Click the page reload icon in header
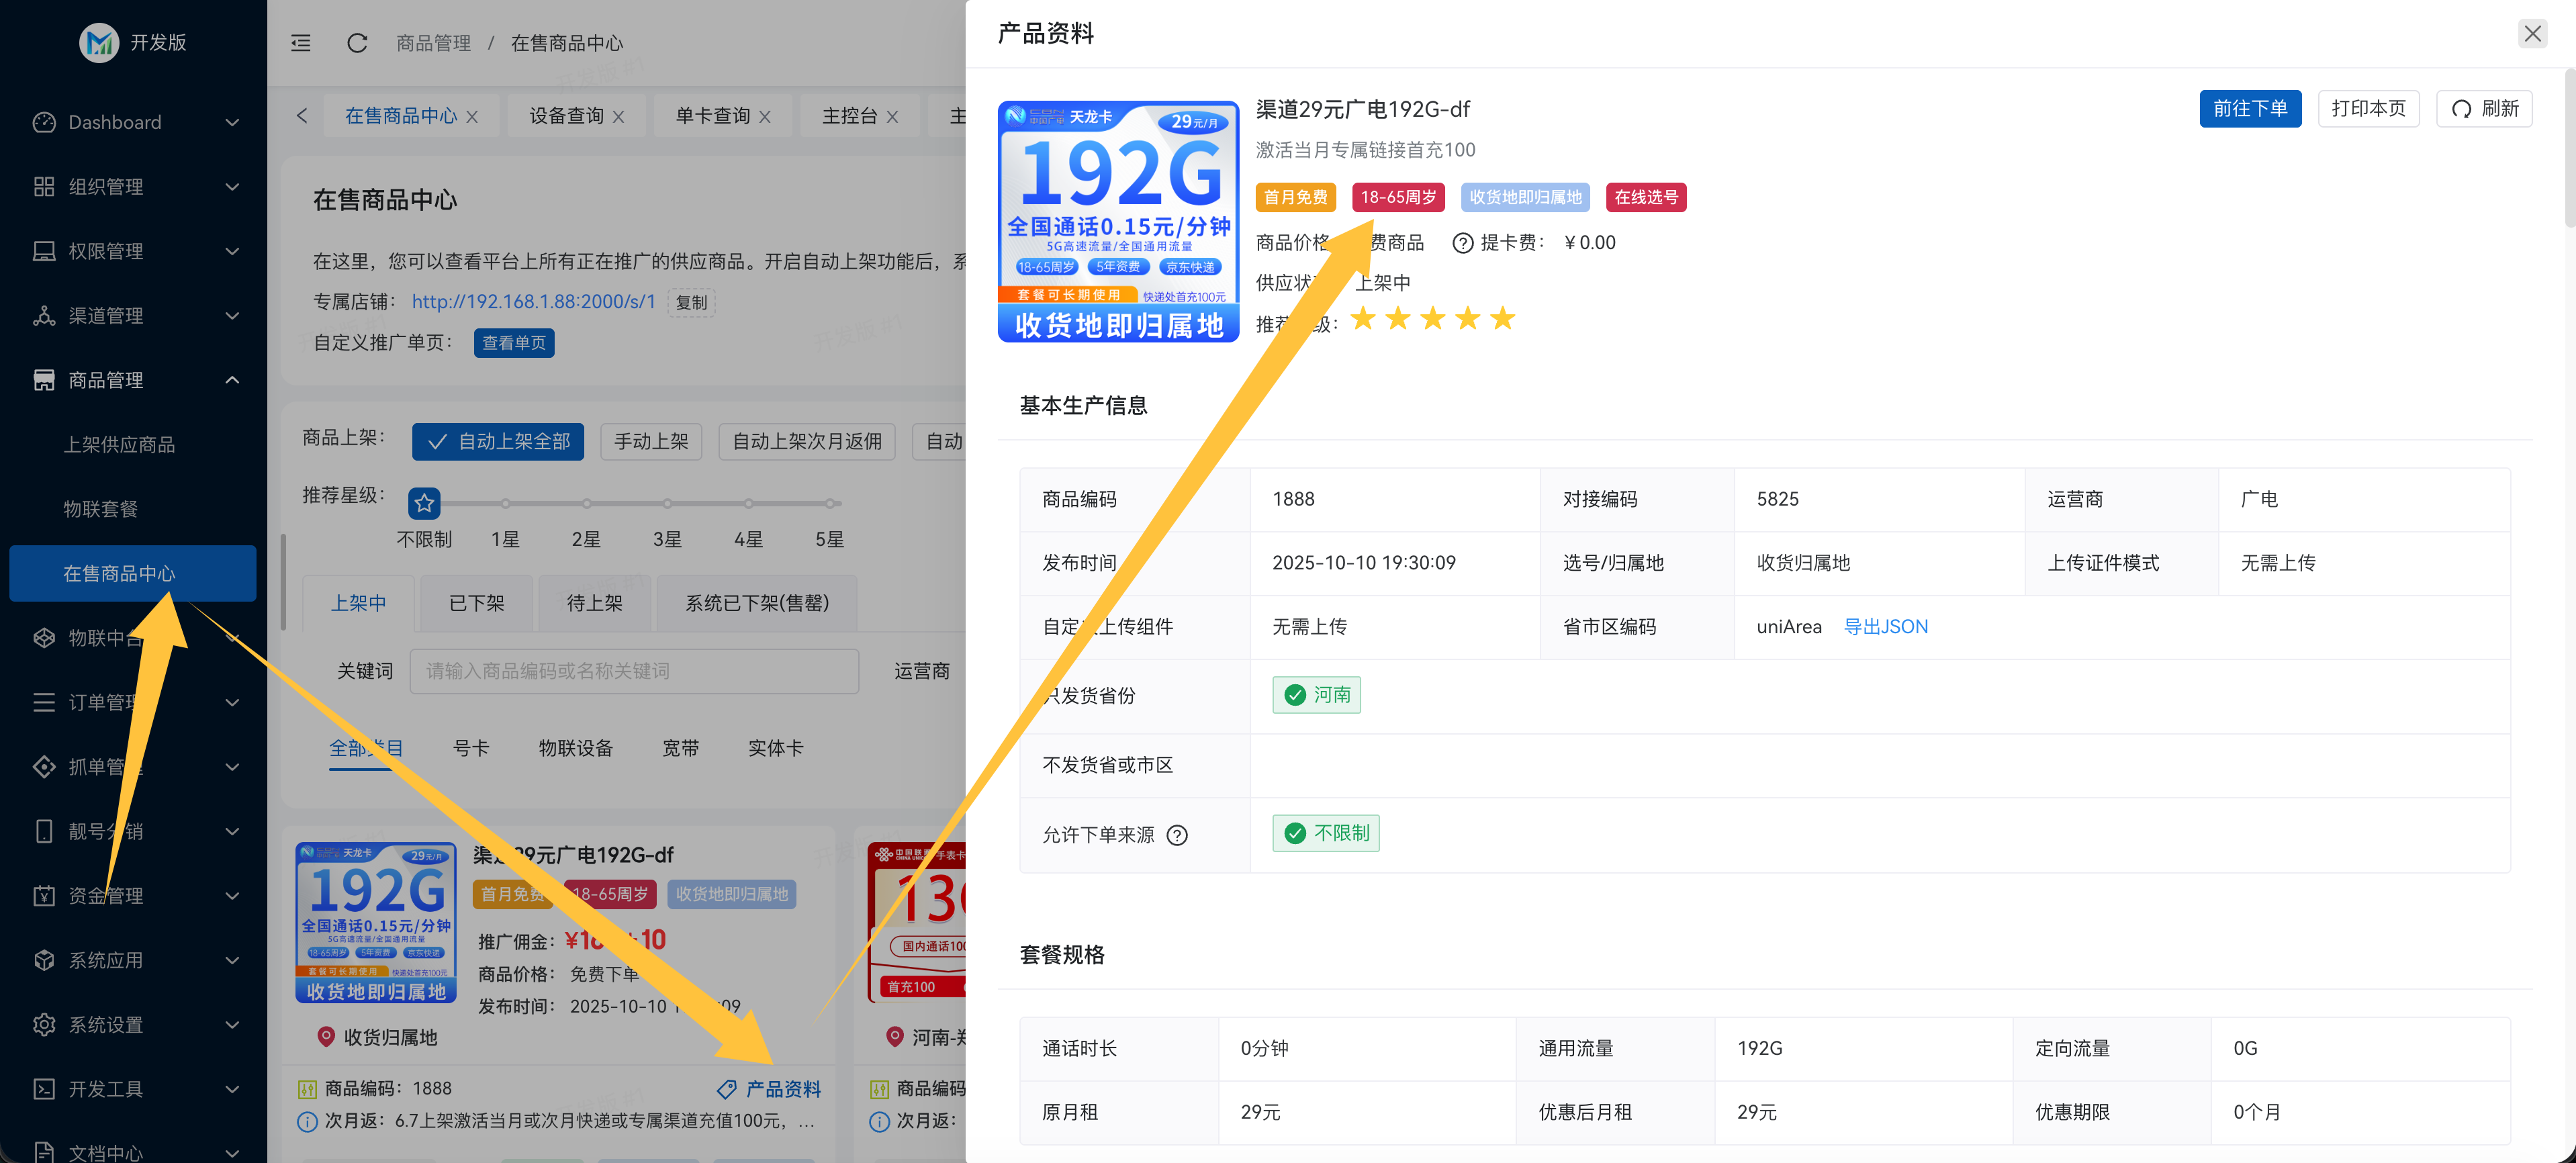Viewport: 2576px width, 1163px height. click(357, 43)
